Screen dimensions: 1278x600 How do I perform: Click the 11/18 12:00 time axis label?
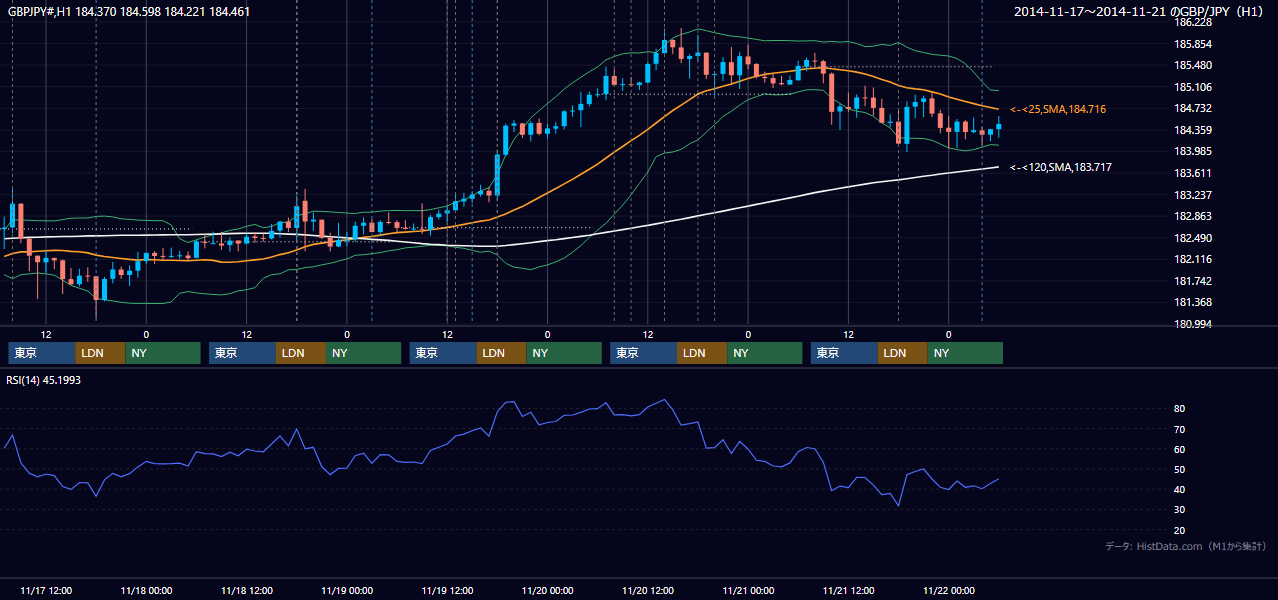pyautogui.click(x=247, y=590)
